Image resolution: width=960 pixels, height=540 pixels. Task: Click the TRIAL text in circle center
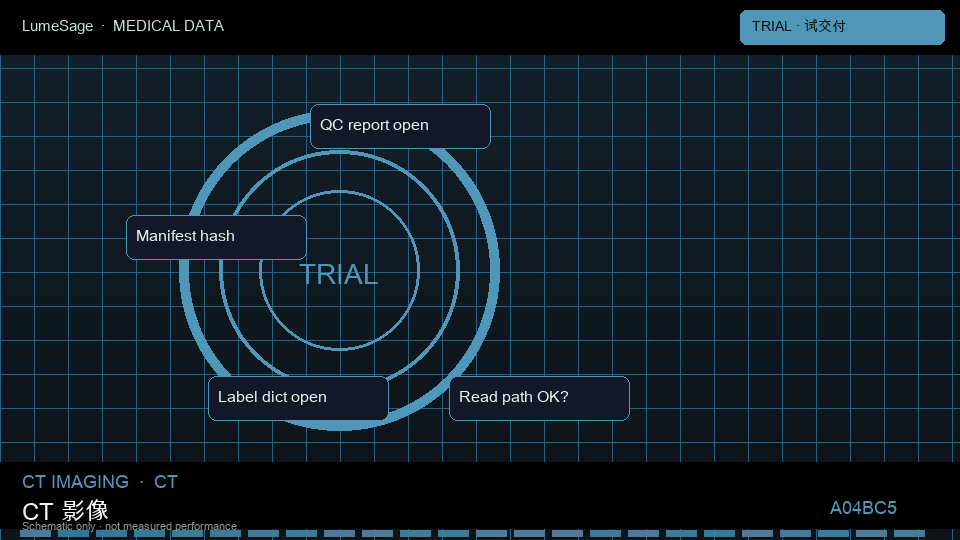338,274
